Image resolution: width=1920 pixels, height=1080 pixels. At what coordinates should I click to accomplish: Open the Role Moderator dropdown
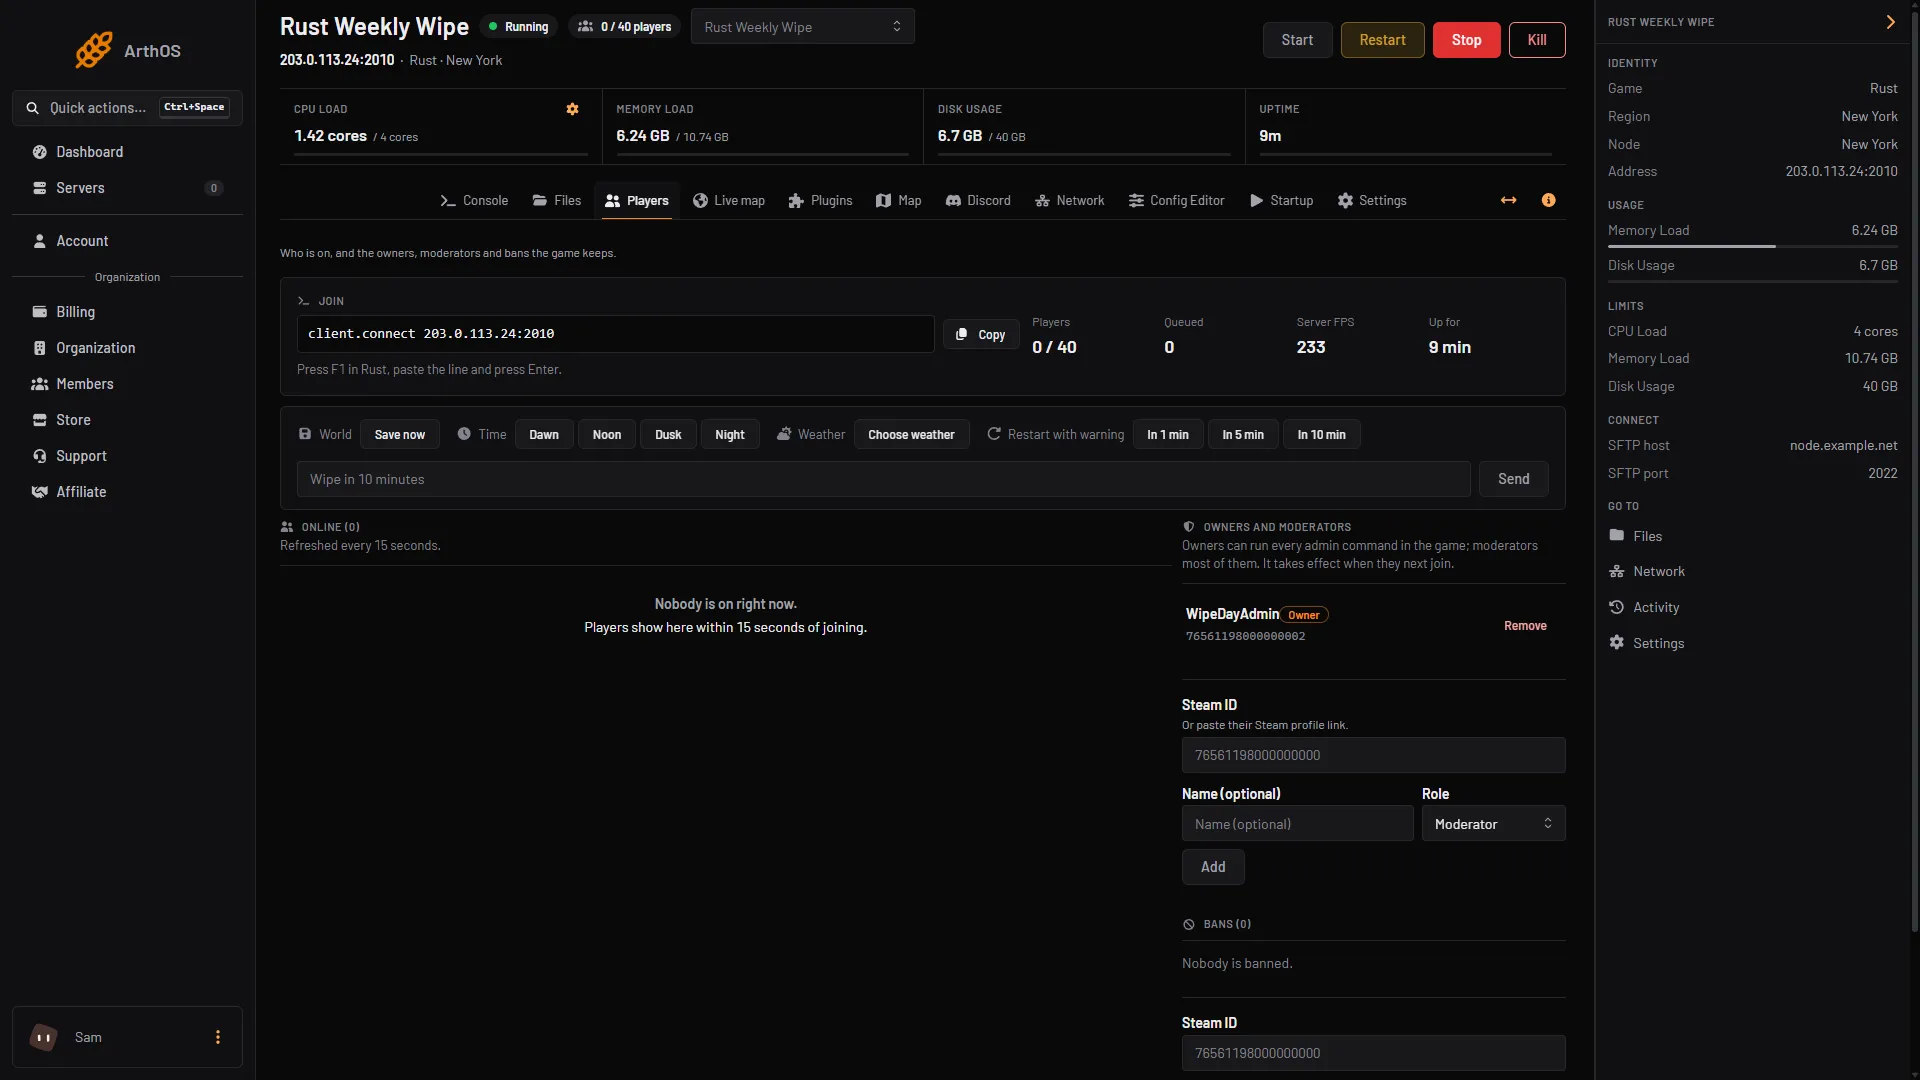(1493, 824)
